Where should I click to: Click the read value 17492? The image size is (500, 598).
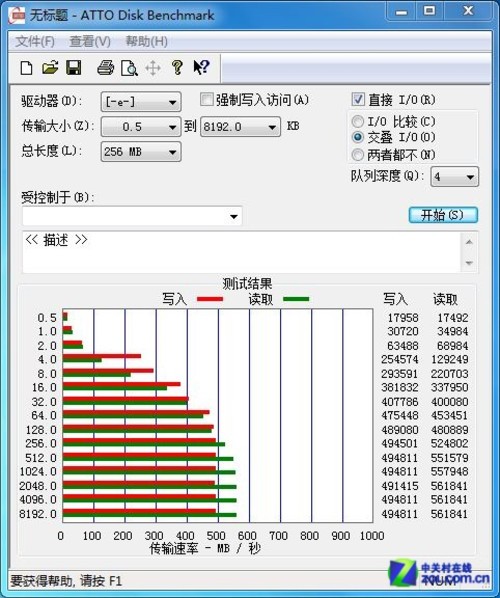[x=452, y=318]
